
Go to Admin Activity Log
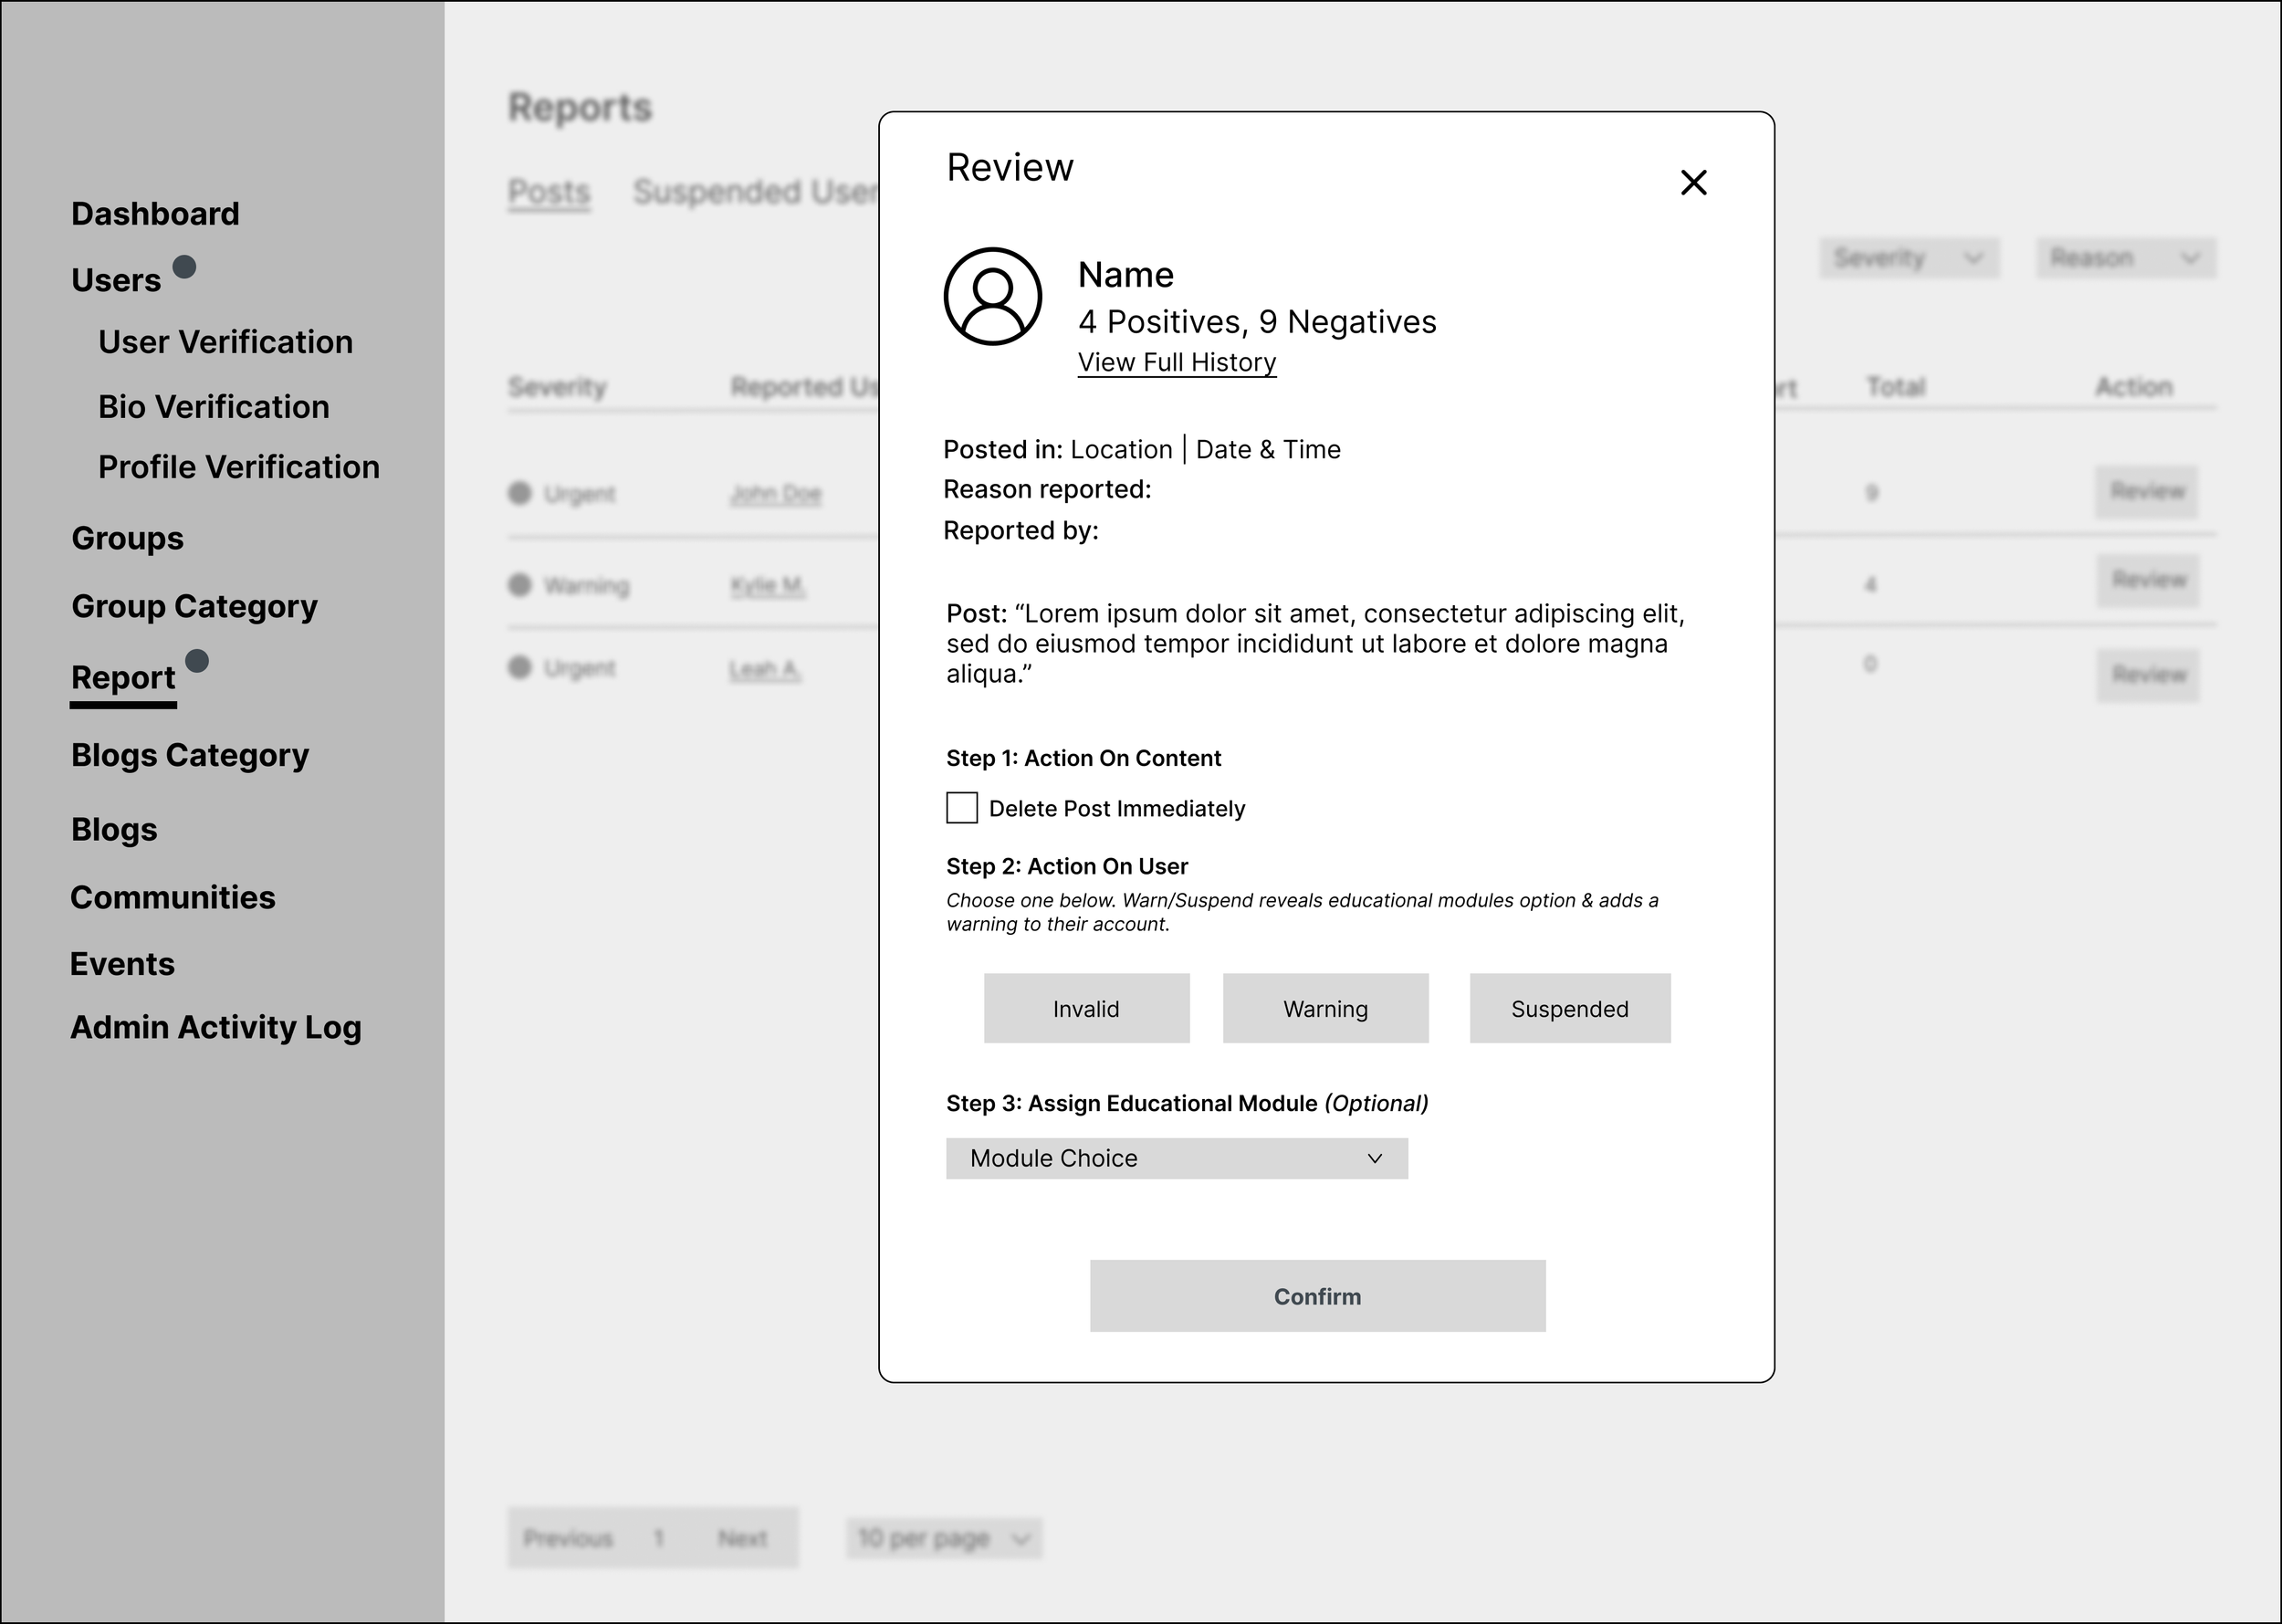pyautogui.click(x=215, y=1027)
